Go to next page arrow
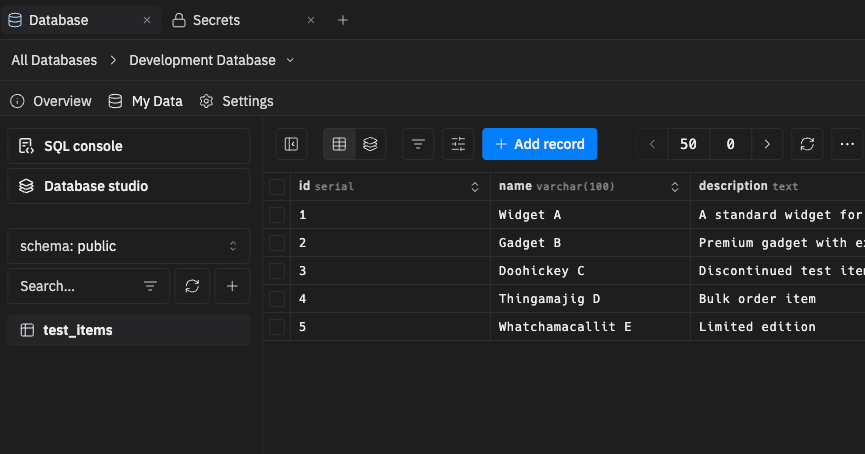This screenshot has height=454, width=865. tap(767, 144)
